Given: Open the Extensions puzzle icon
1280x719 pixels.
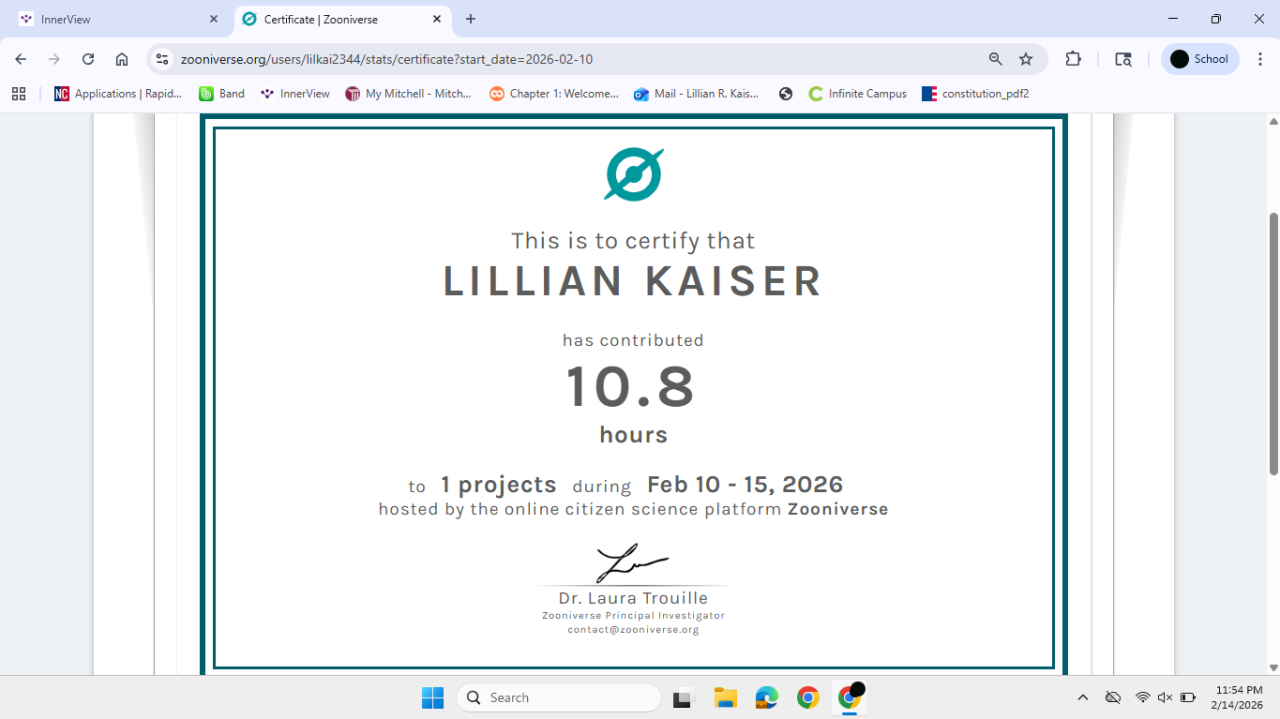Looking at the screenshot, I should pyautogui.click(x=1073, y=59).
